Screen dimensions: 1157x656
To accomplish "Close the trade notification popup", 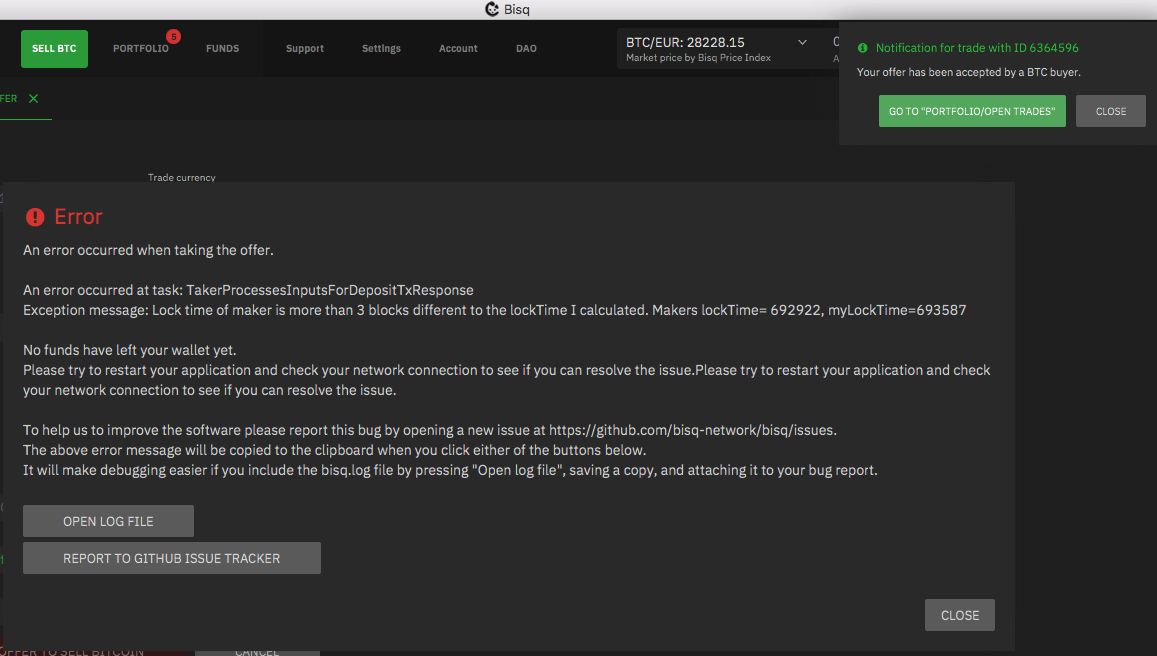I will pos(1111,111).
